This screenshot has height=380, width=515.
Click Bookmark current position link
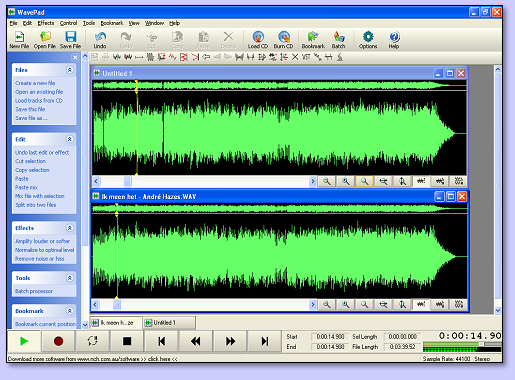point(45,324)
